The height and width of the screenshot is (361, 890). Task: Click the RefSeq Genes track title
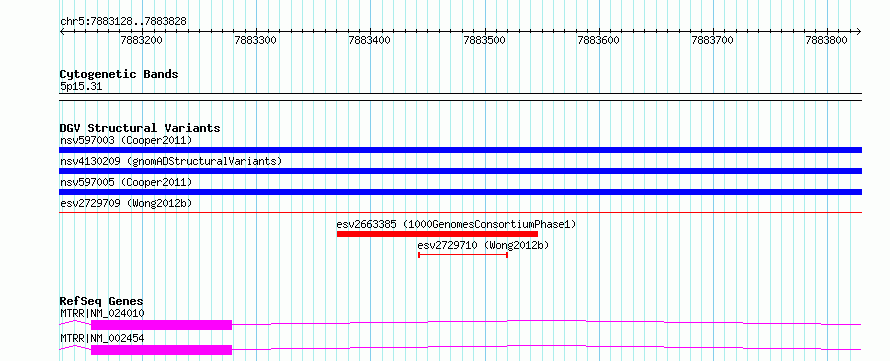101,301
